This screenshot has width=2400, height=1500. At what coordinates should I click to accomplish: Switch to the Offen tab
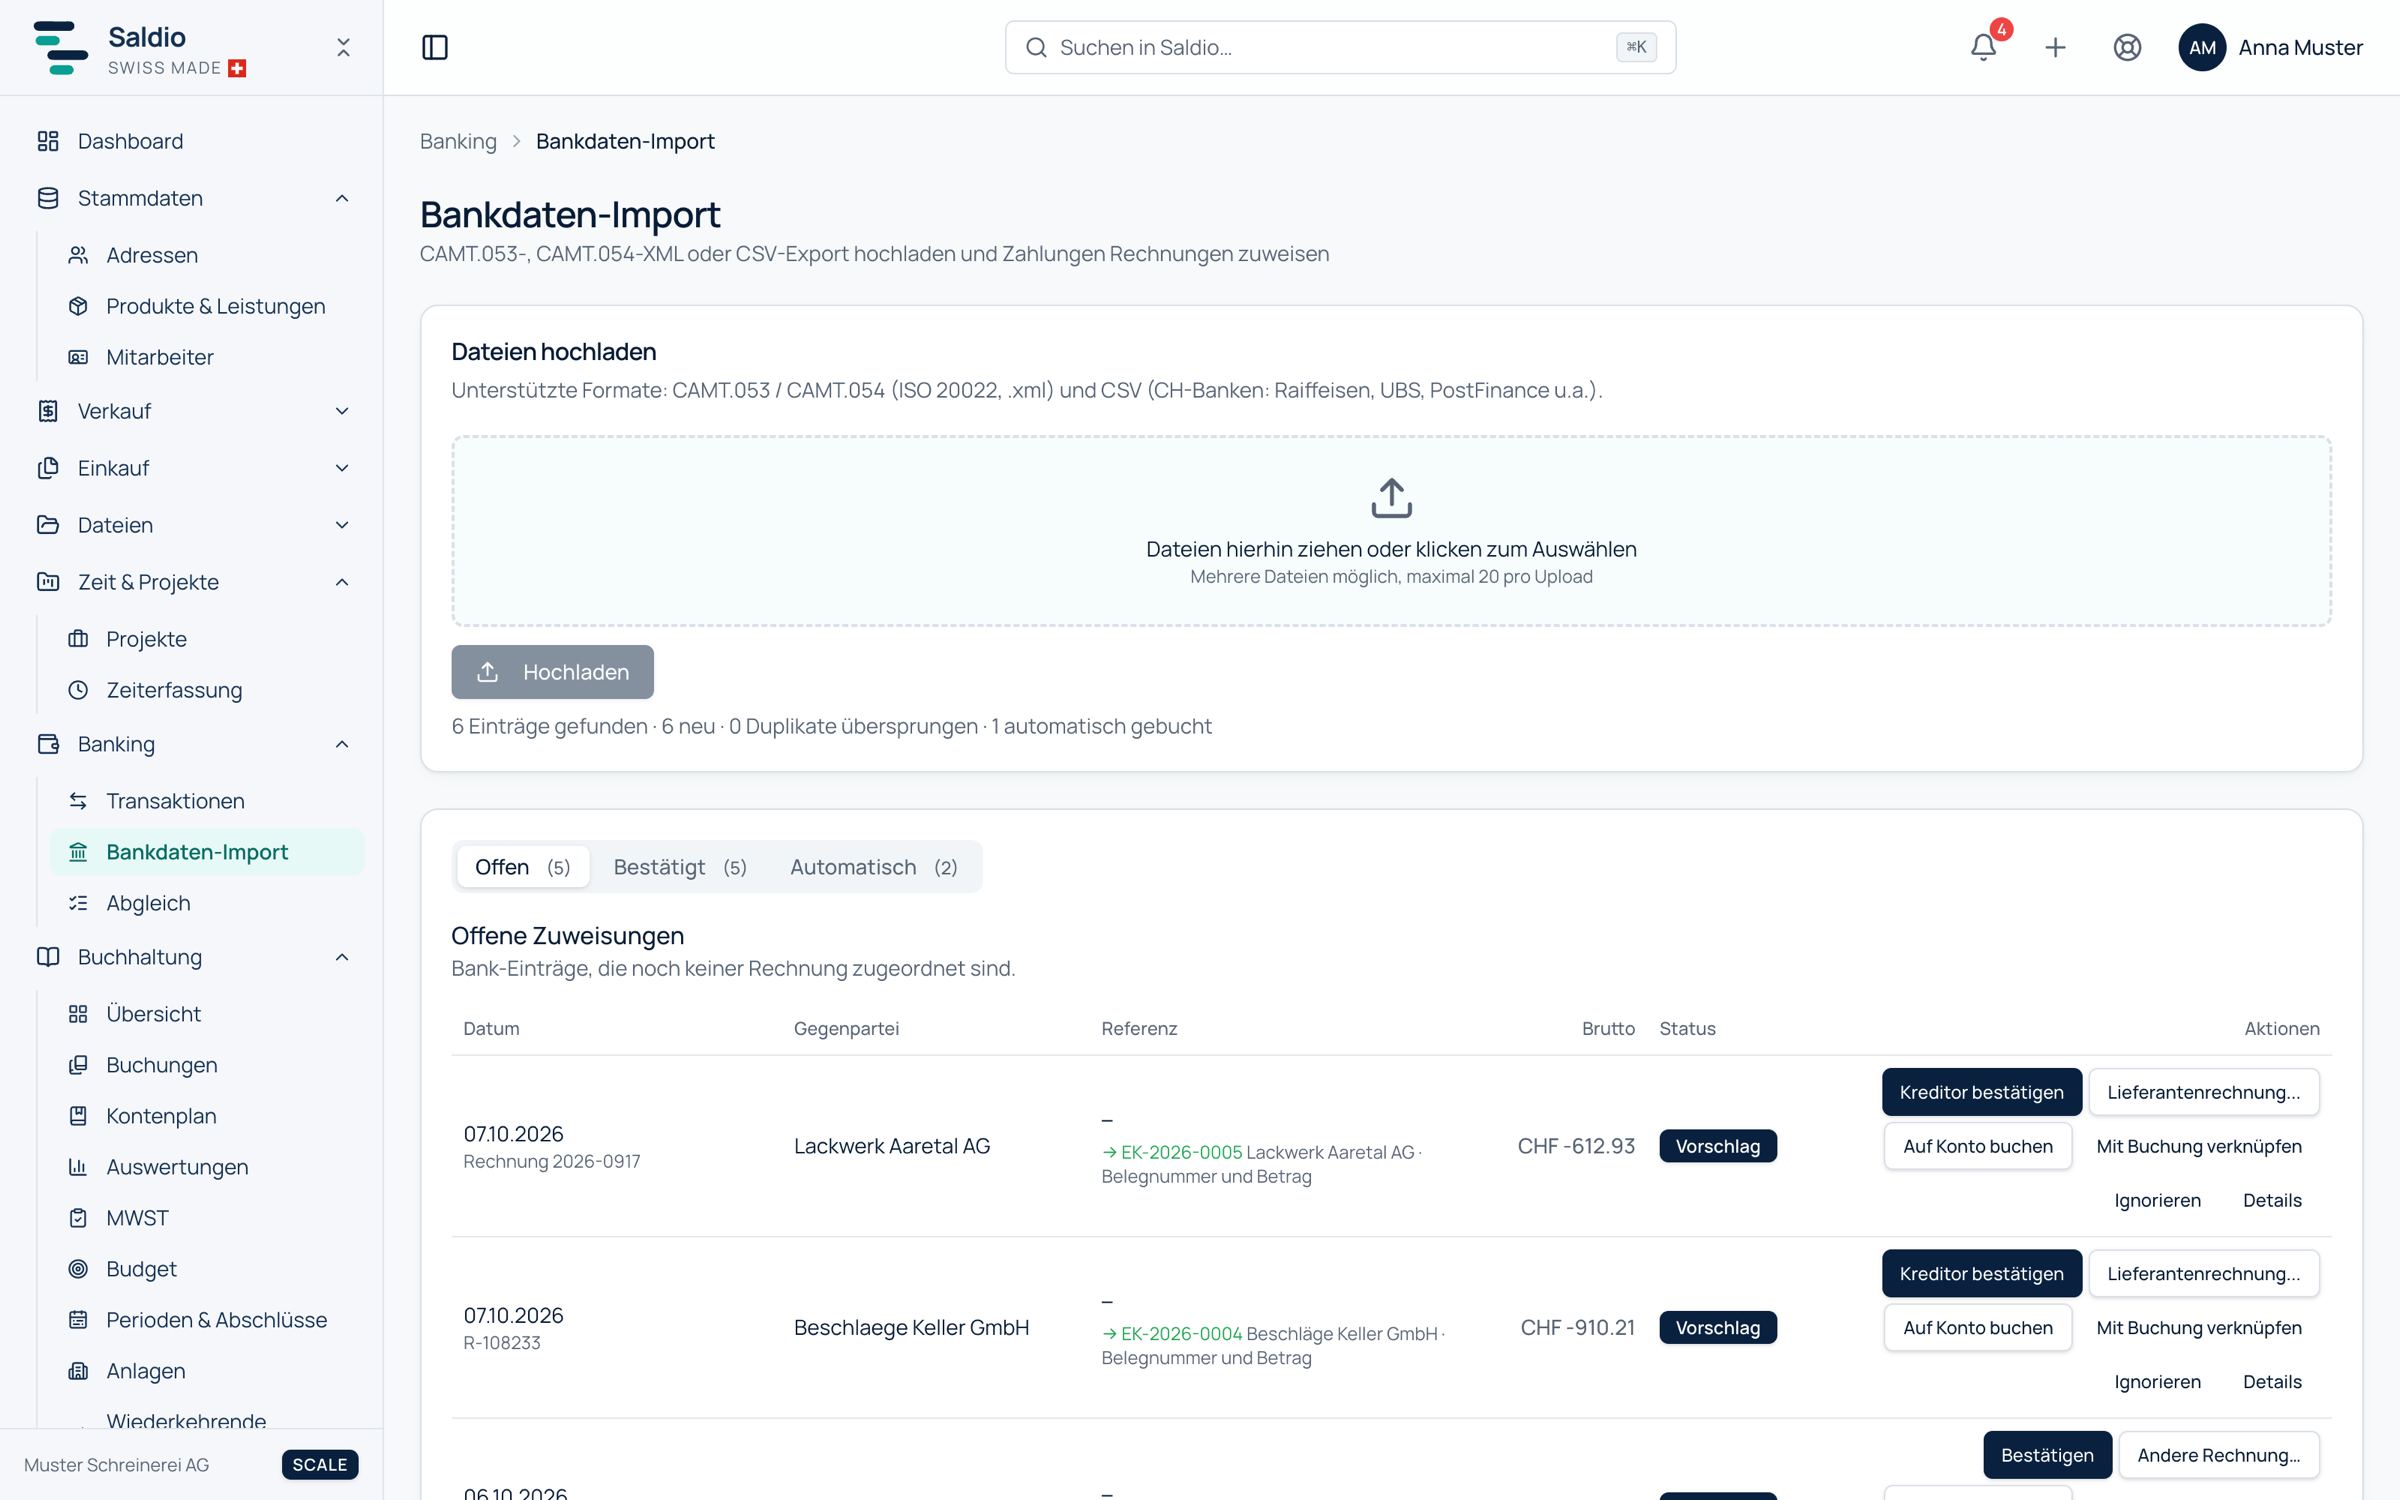522,867
